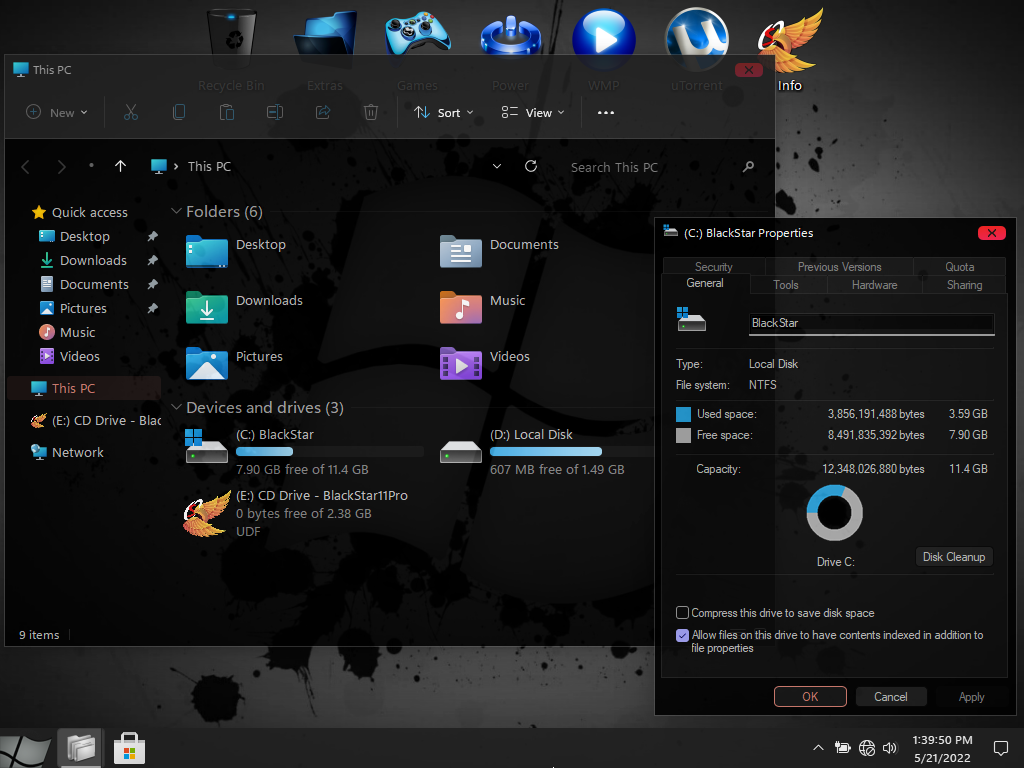Open the notification center icon
This screenshot has height=768, width=1024.
tap(1000, 748)
